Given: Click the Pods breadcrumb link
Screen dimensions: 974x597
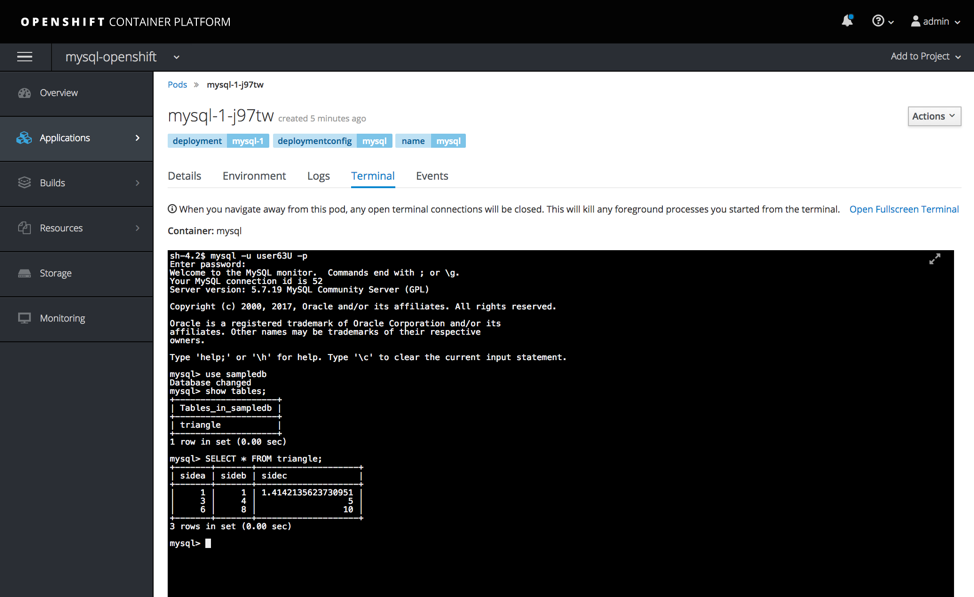Looking at the screenshot, I should coord(176,85).
